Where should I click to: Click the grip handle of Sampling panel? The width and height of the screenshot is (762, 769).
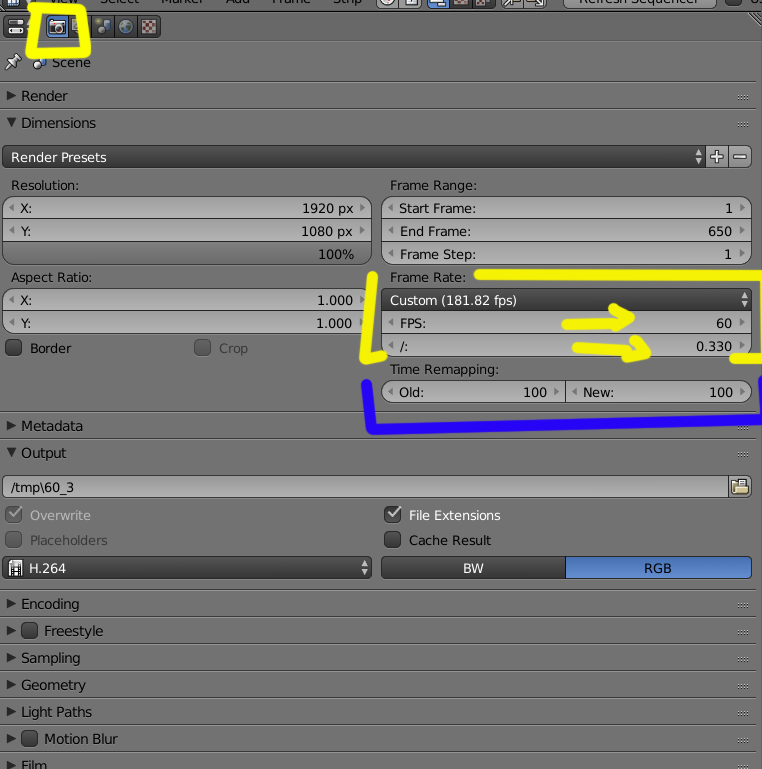click(743, 659)
